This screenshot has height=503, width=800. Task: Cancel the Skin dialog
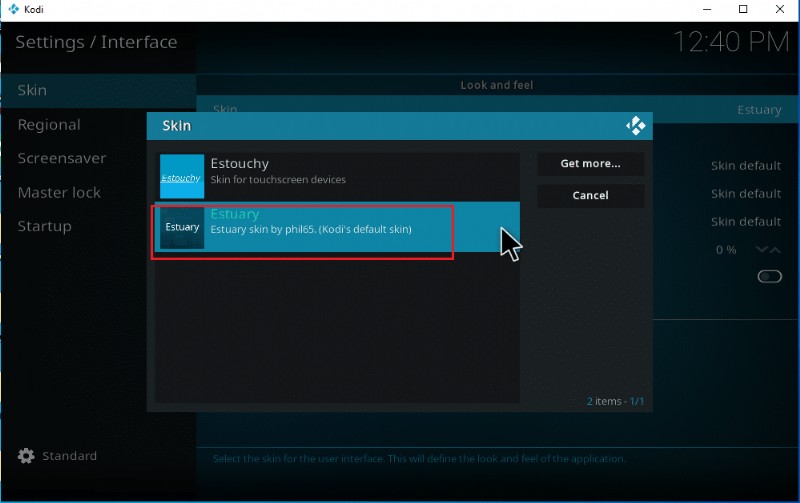pyautogui.click(x=590, y=195)
